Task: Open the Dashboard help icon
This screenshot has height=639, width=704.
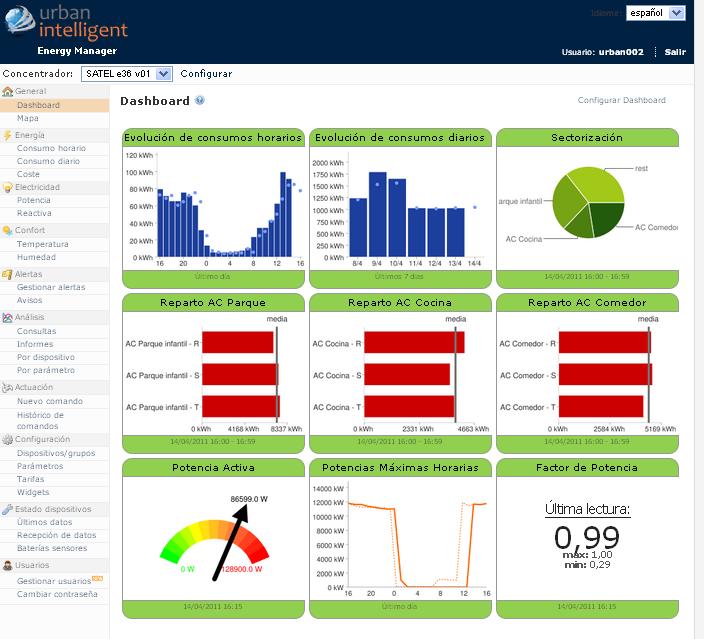Action: (200, 101)
